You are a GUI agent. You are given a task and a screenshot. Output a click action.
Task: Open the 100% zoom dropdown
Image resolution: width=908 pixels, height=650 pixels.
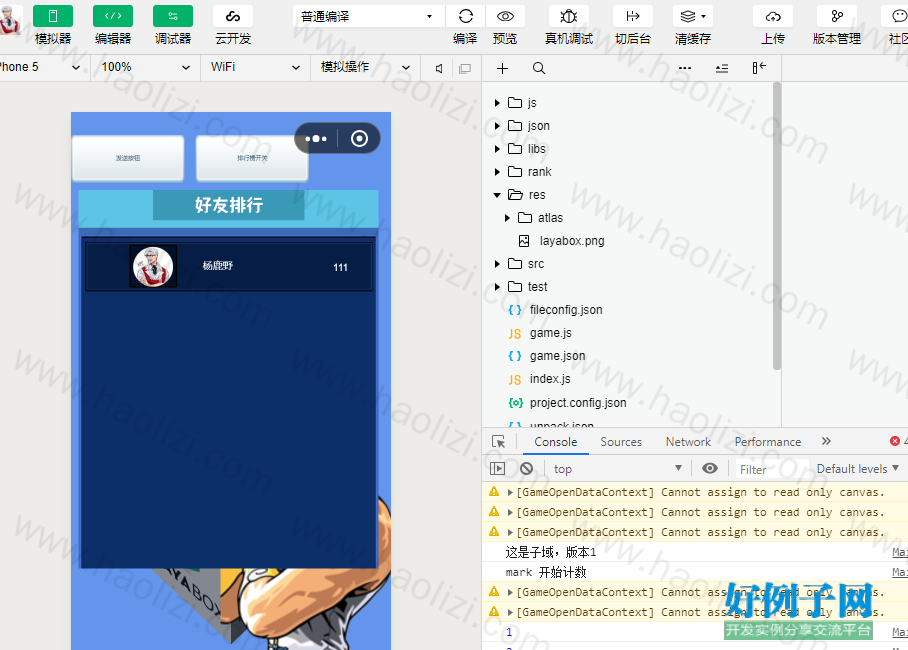[x=145, y=67]
